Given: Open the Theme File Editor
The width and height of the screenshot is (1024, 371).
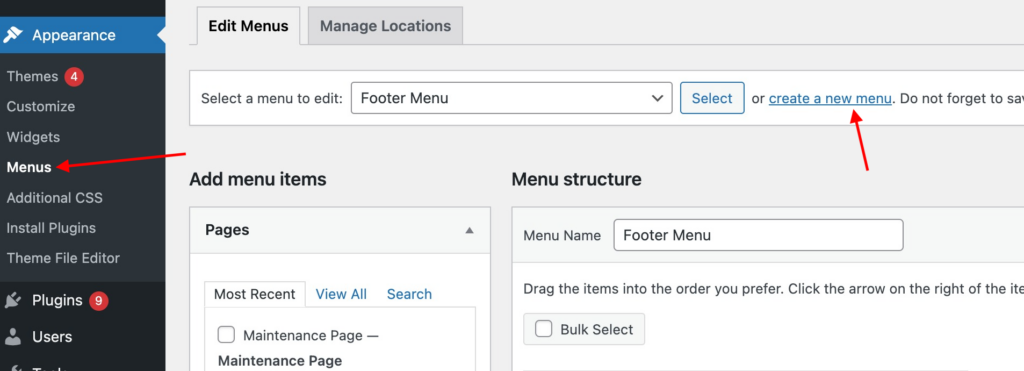Looking at the screenshot, I should point(63,258).
